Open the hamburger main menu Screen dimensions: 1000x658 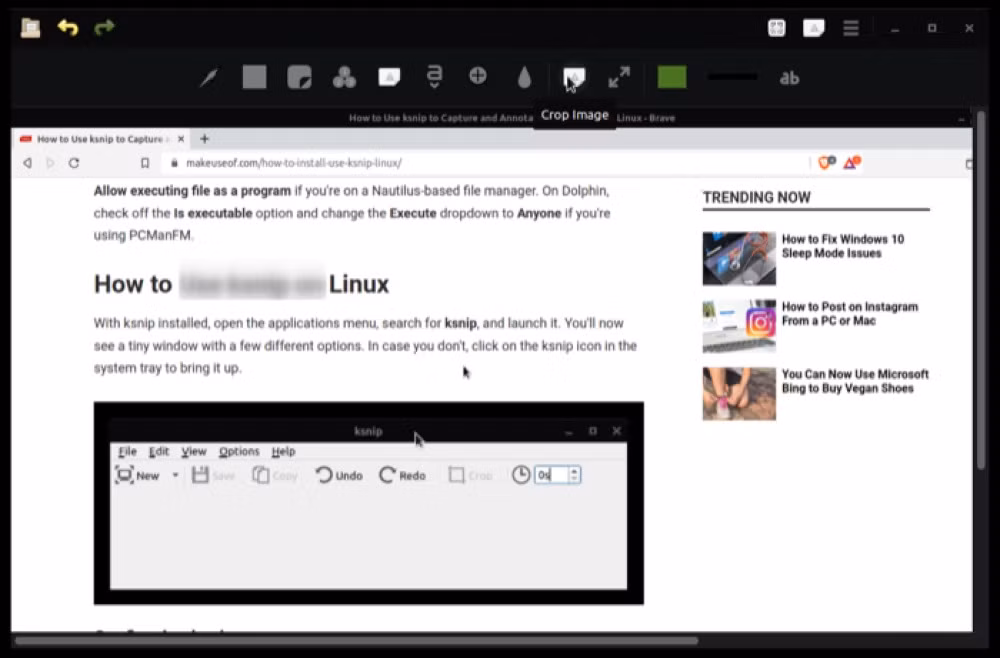[851, 28]
